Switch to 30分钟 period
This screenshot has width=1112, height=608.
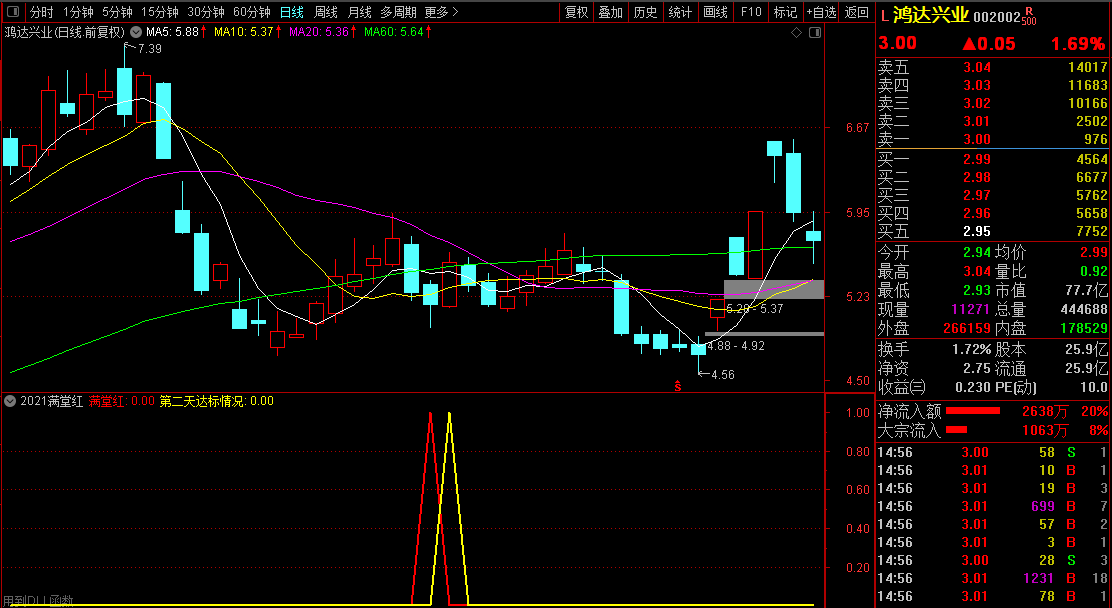coord(206,12)
